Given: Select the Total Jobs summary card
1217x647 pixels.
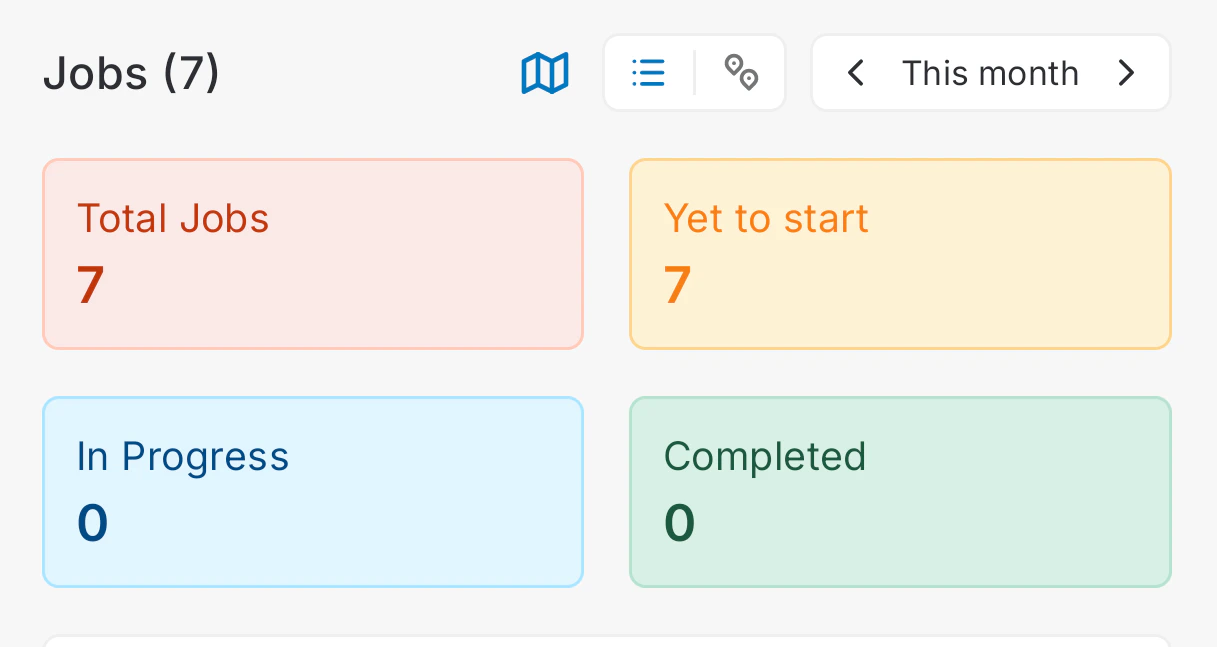Looking at the screenshot, I should (x=313, y=254).
